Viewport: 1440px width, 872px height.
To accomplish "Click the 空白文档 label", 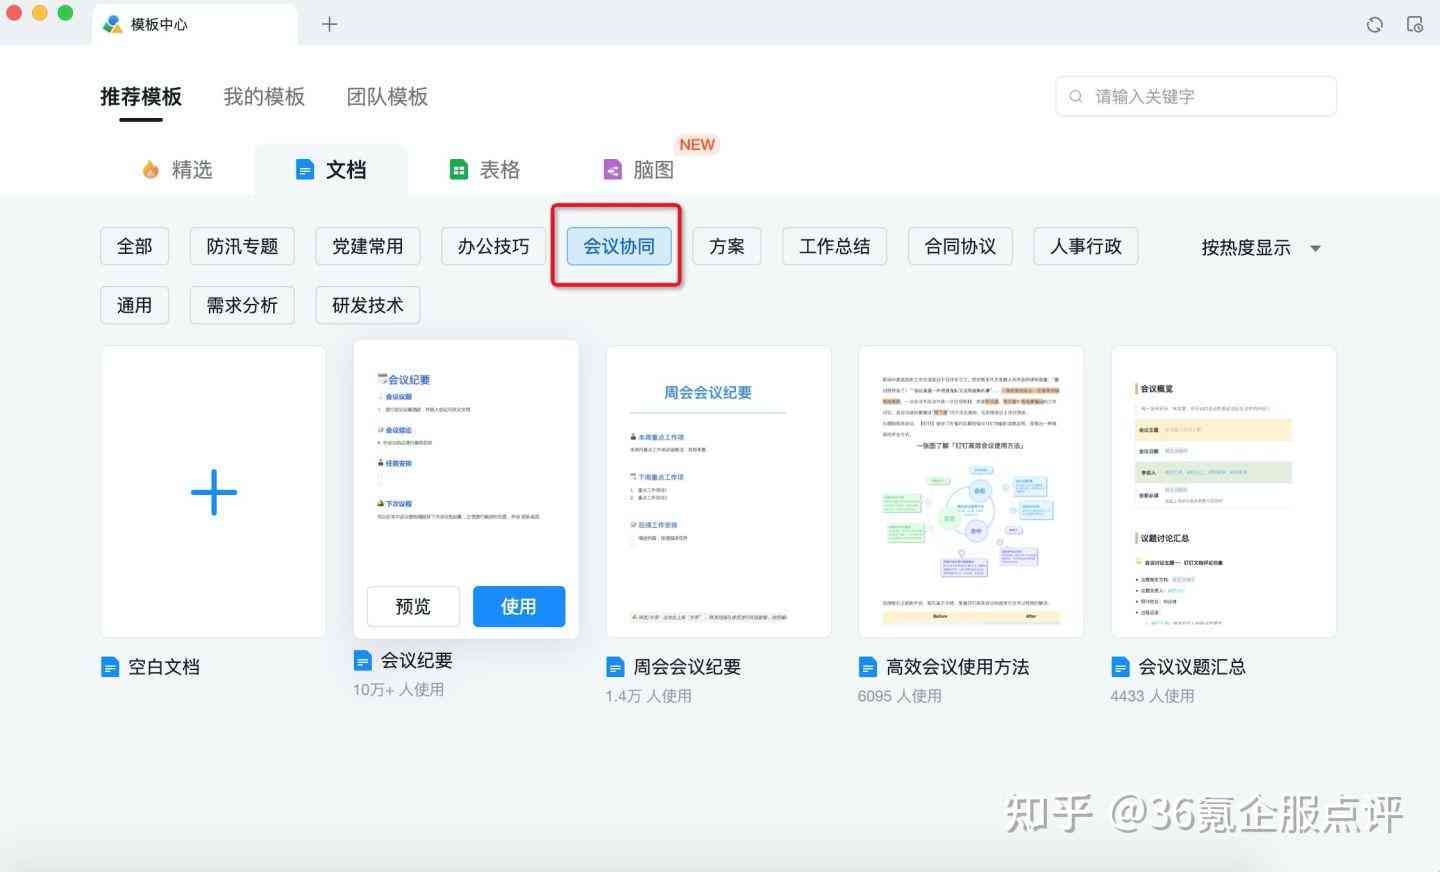I will point(164,667).
